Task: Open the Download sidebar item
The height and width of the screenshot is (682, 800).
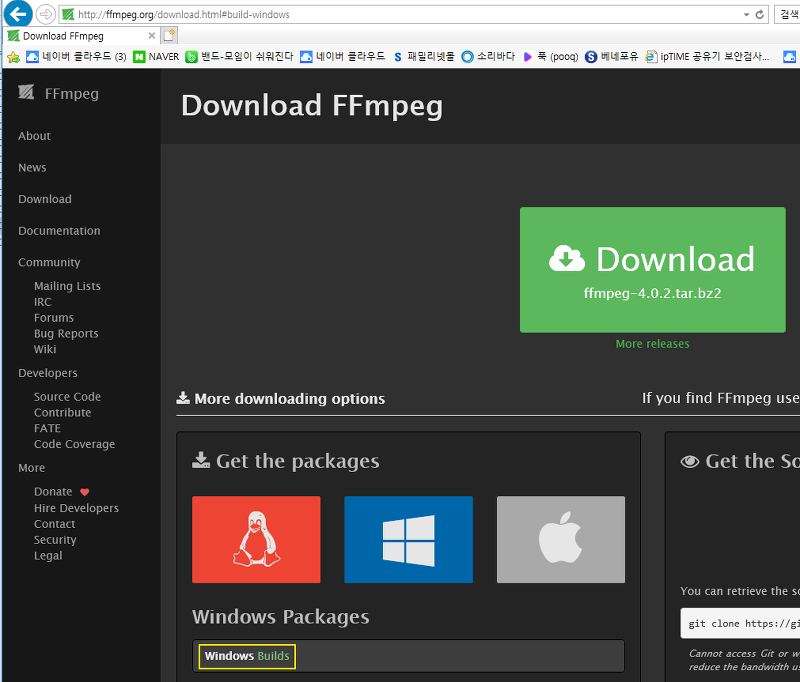Action: point(45,199)
